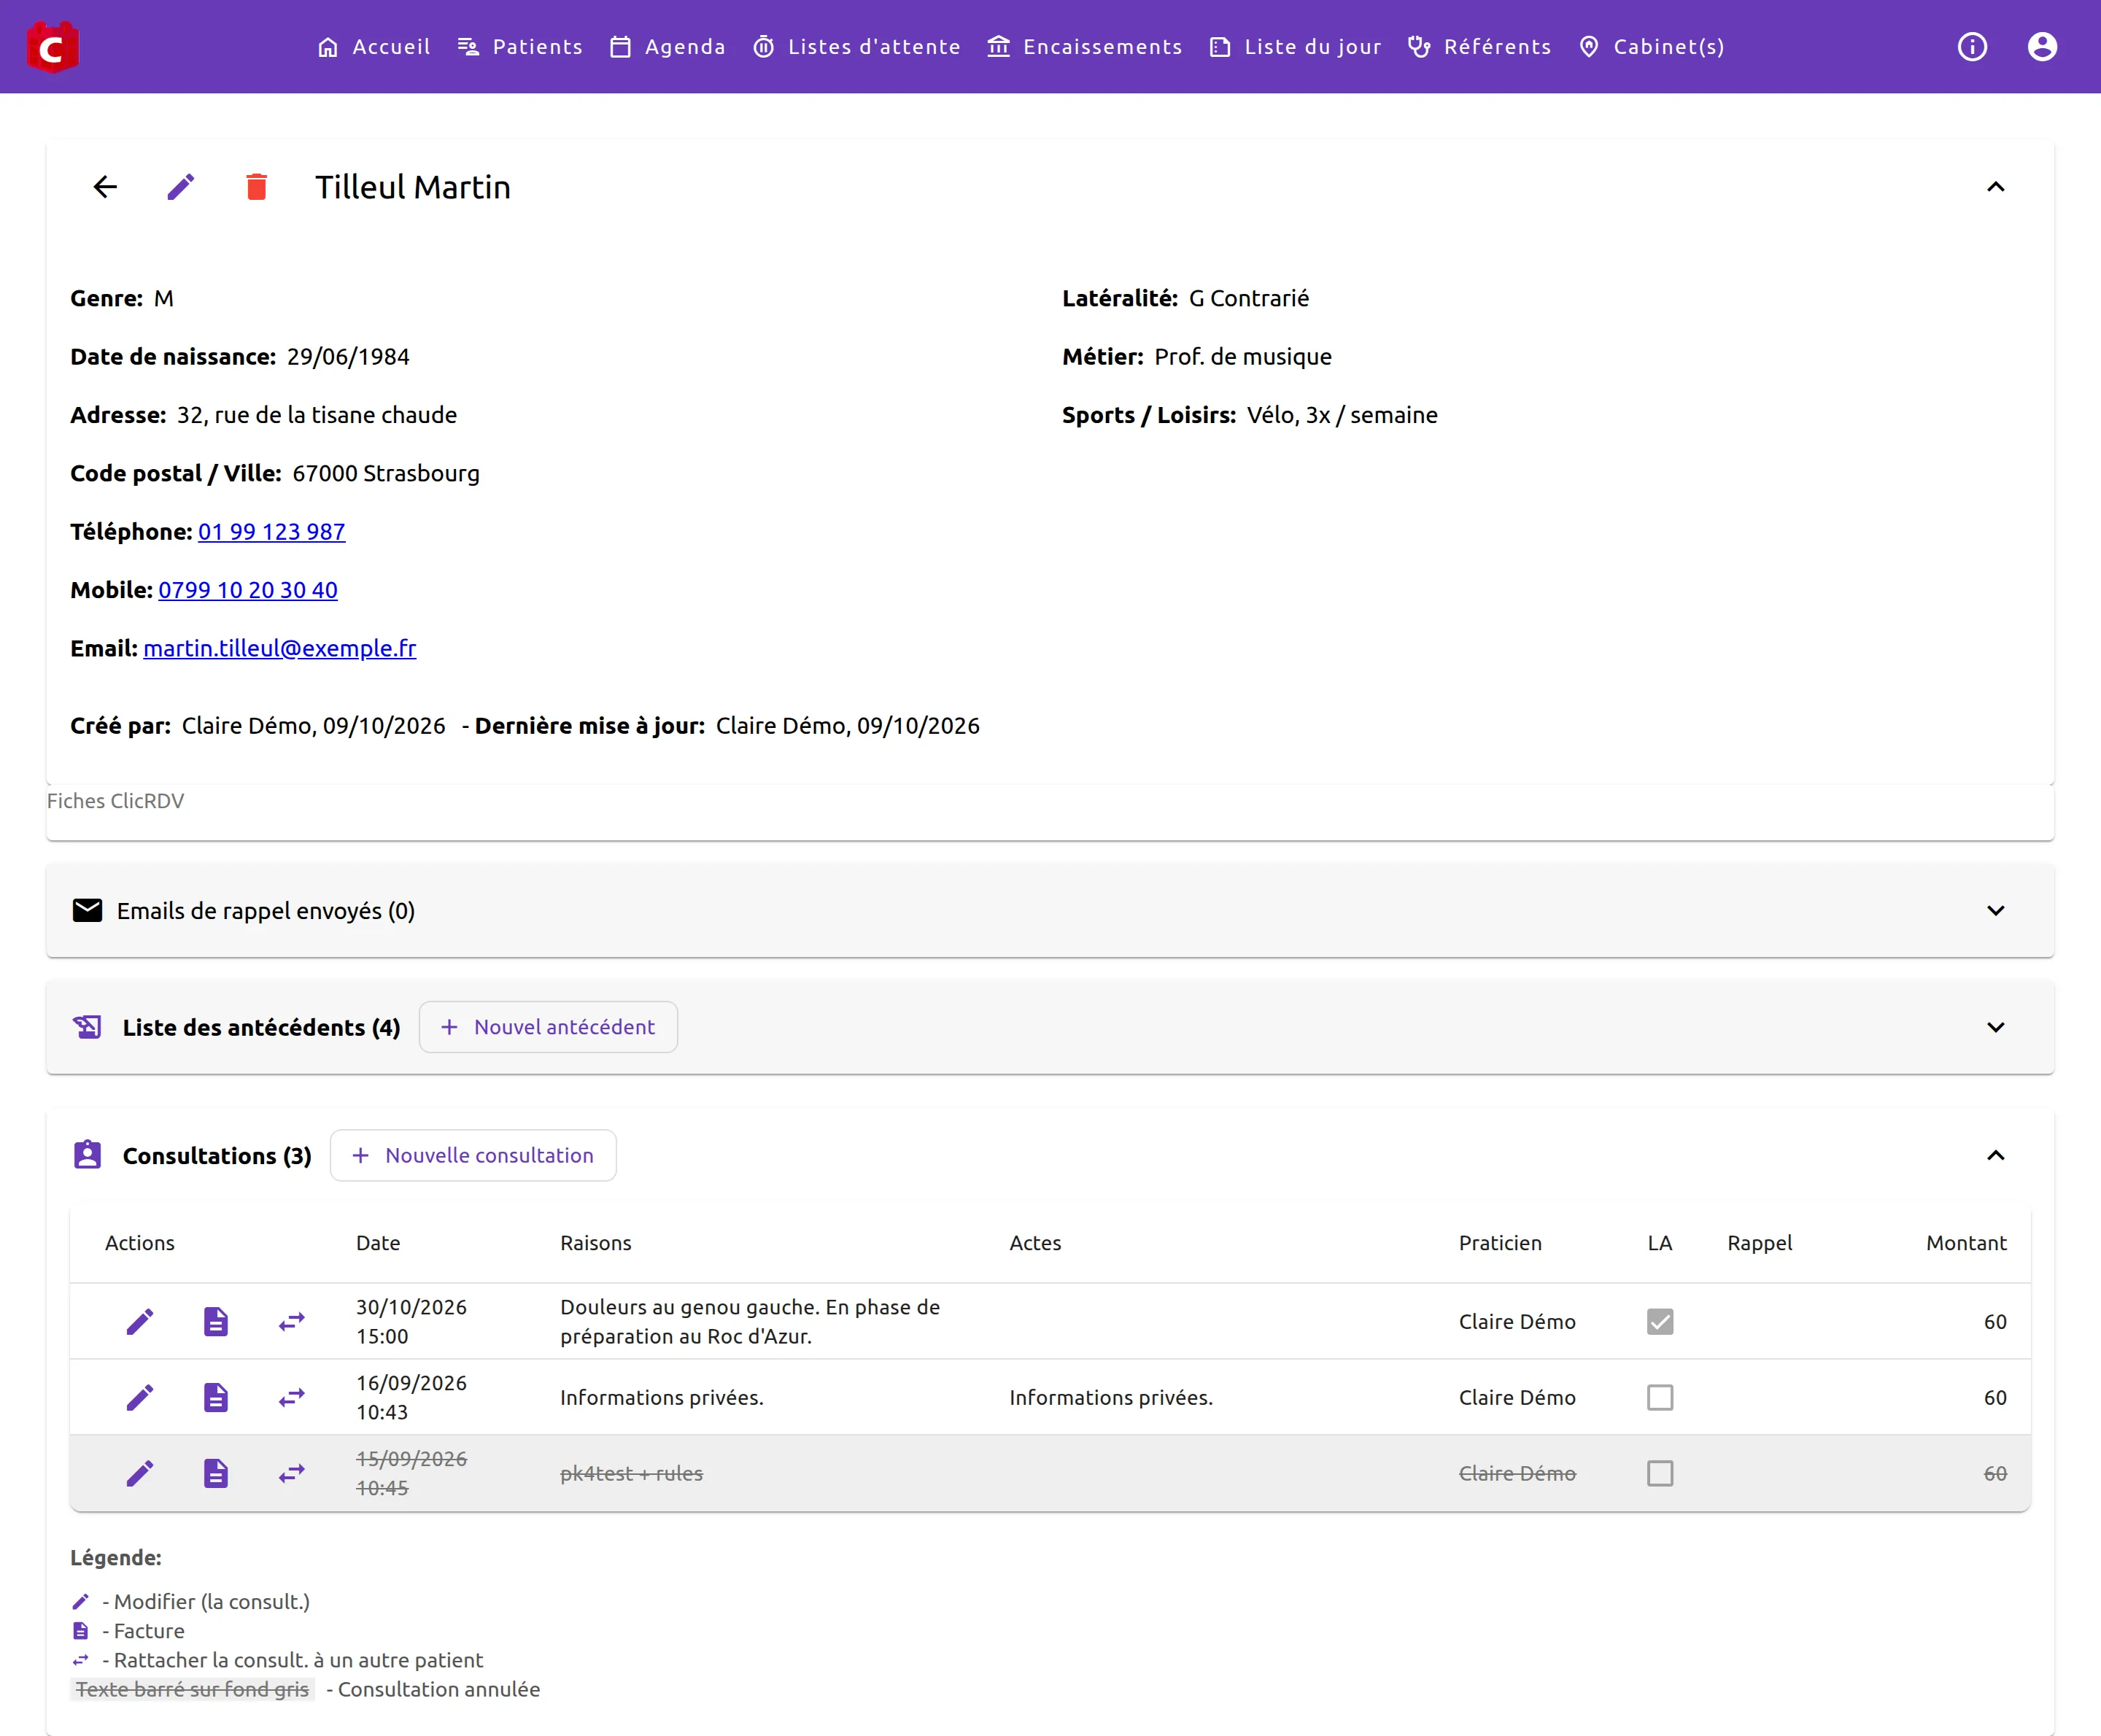The height and width of the screenshot is (1736, 2101).
Task: Open Patients in the navigation bar
Action: coord(520,47)
